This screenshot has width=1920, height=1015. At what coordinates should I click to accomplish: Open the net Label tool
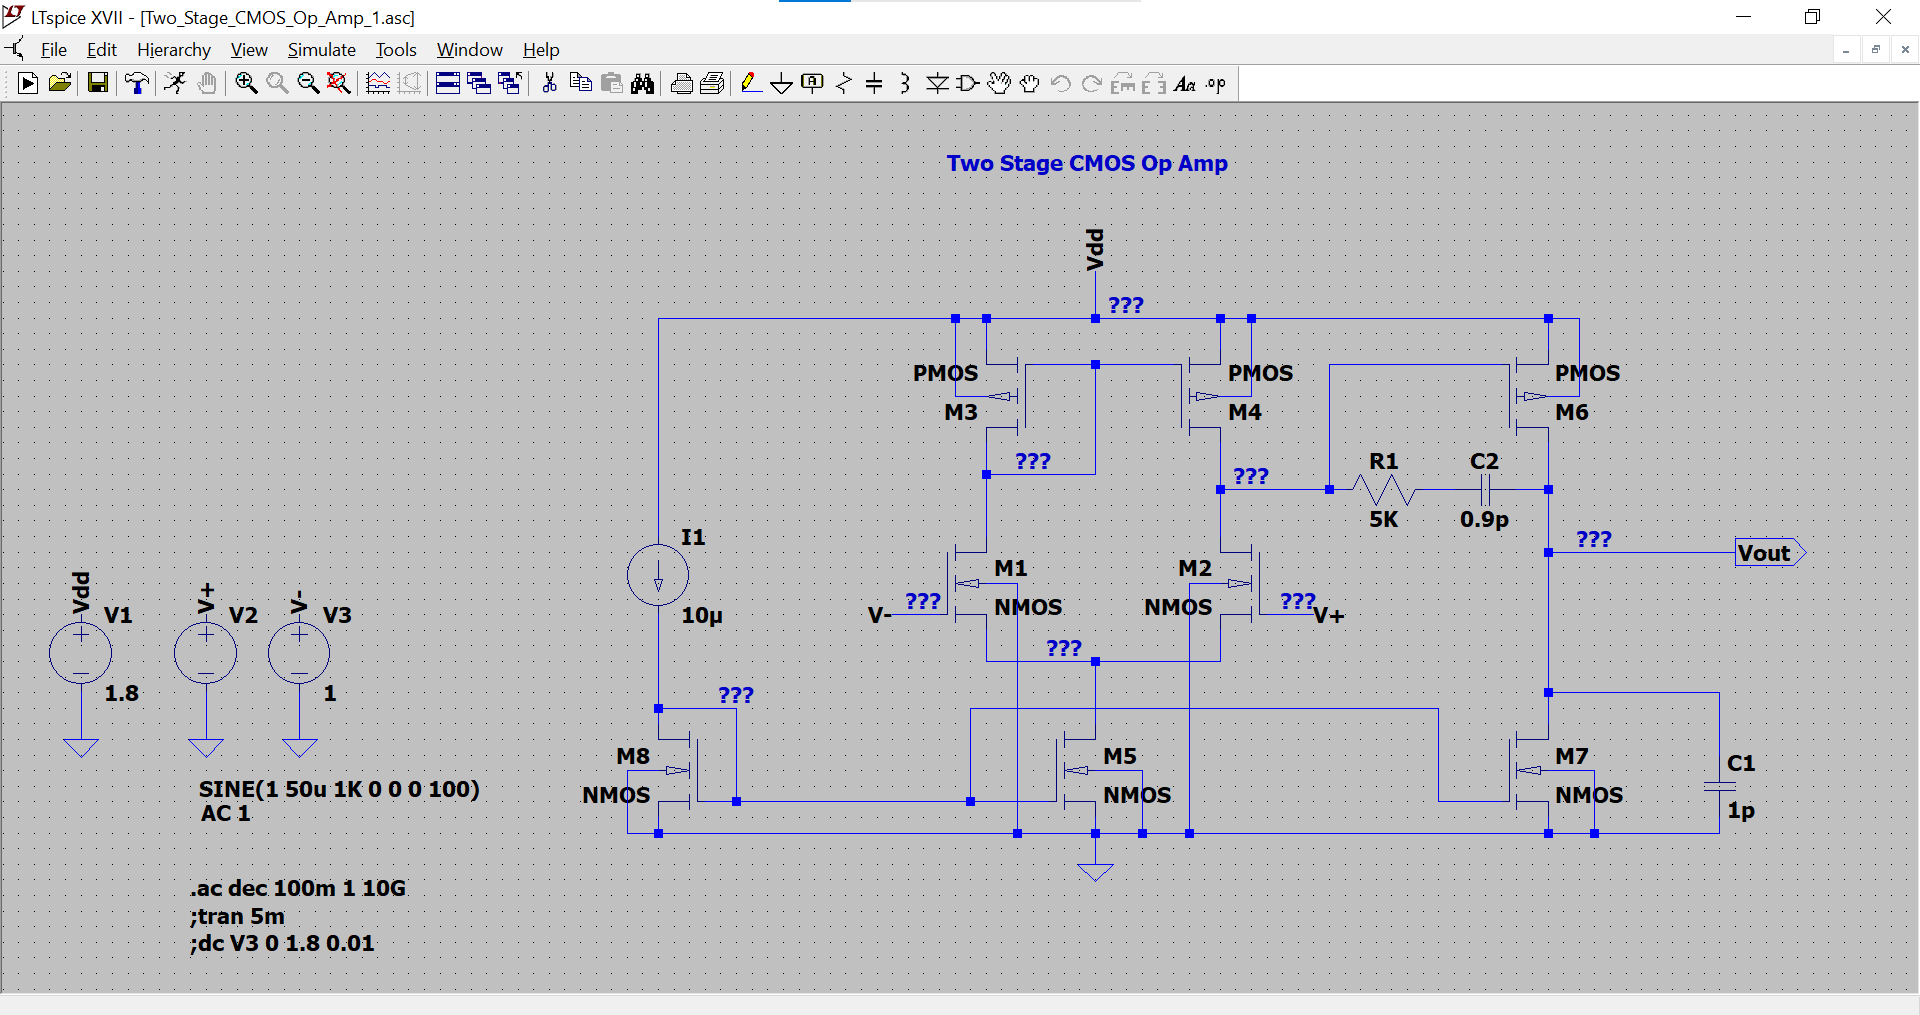tap(812, 83)
